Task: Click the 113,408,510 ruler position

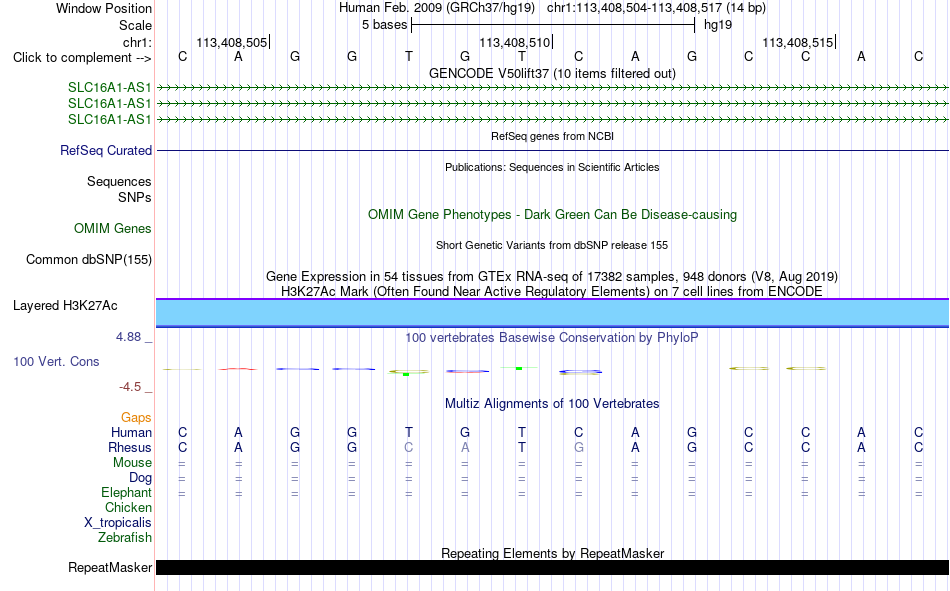Action: click(x=514, y=42)
